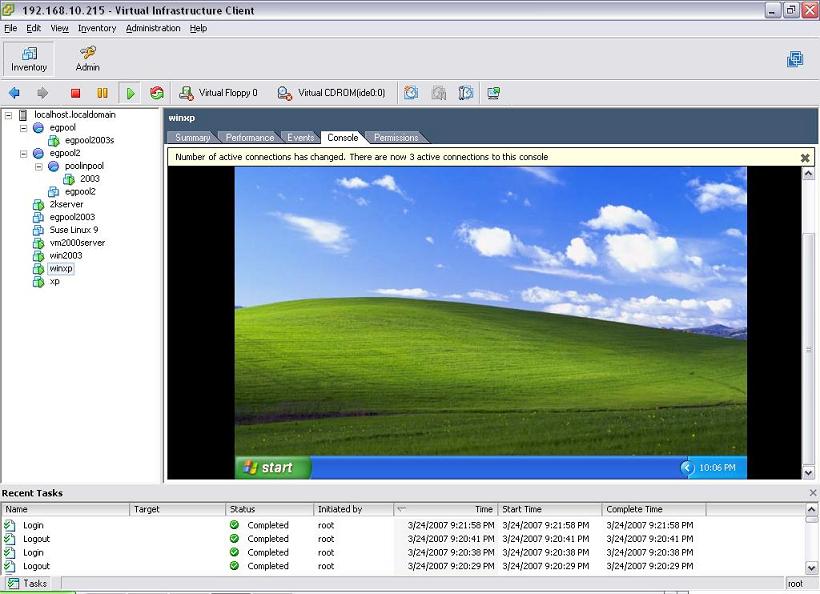Click the gray forward arrow
Viewport: 820px width, 594px height.
[42, 93]
